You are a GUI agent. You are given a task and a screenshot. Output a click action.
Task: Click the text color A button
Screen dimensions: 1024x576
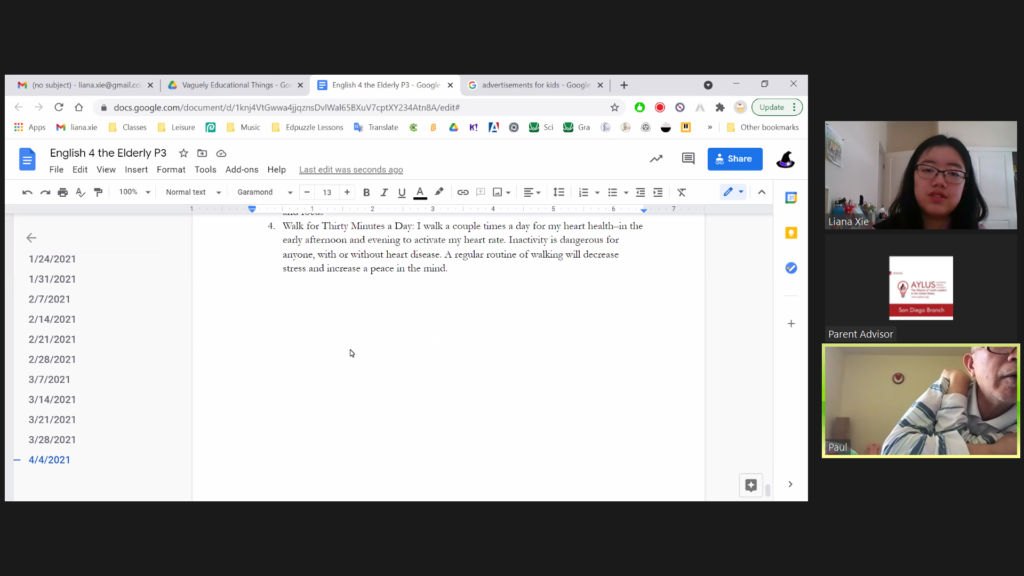tap(420, 193)
